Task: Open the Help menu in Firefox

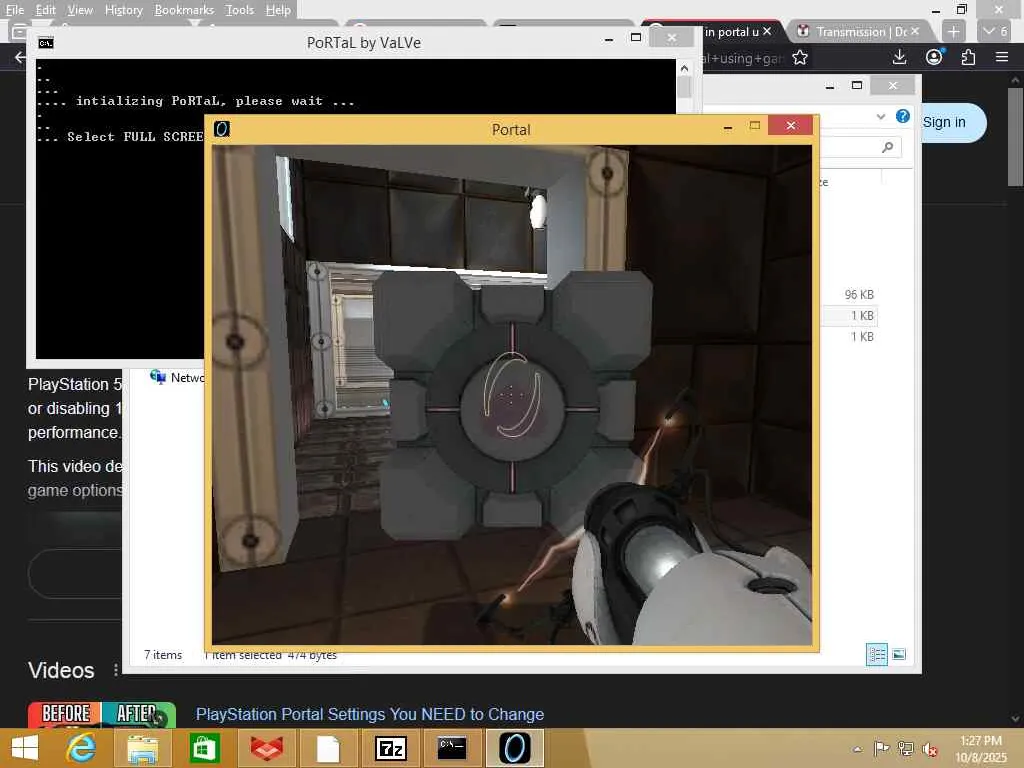Action: (278, 10)
